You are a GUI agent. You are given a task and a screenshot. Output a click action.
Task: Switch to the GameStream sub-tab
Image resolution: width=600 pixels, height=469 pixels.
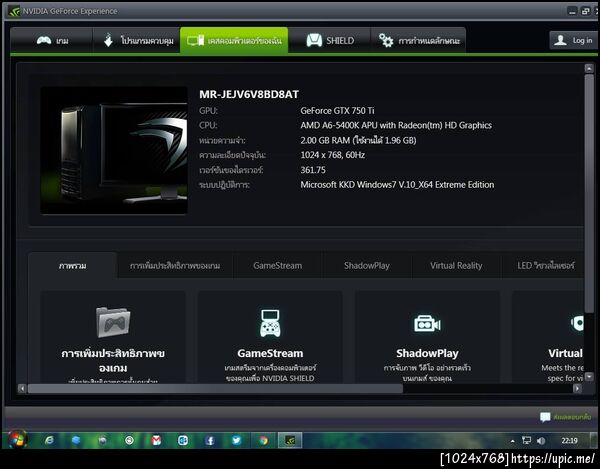(277, 265)
